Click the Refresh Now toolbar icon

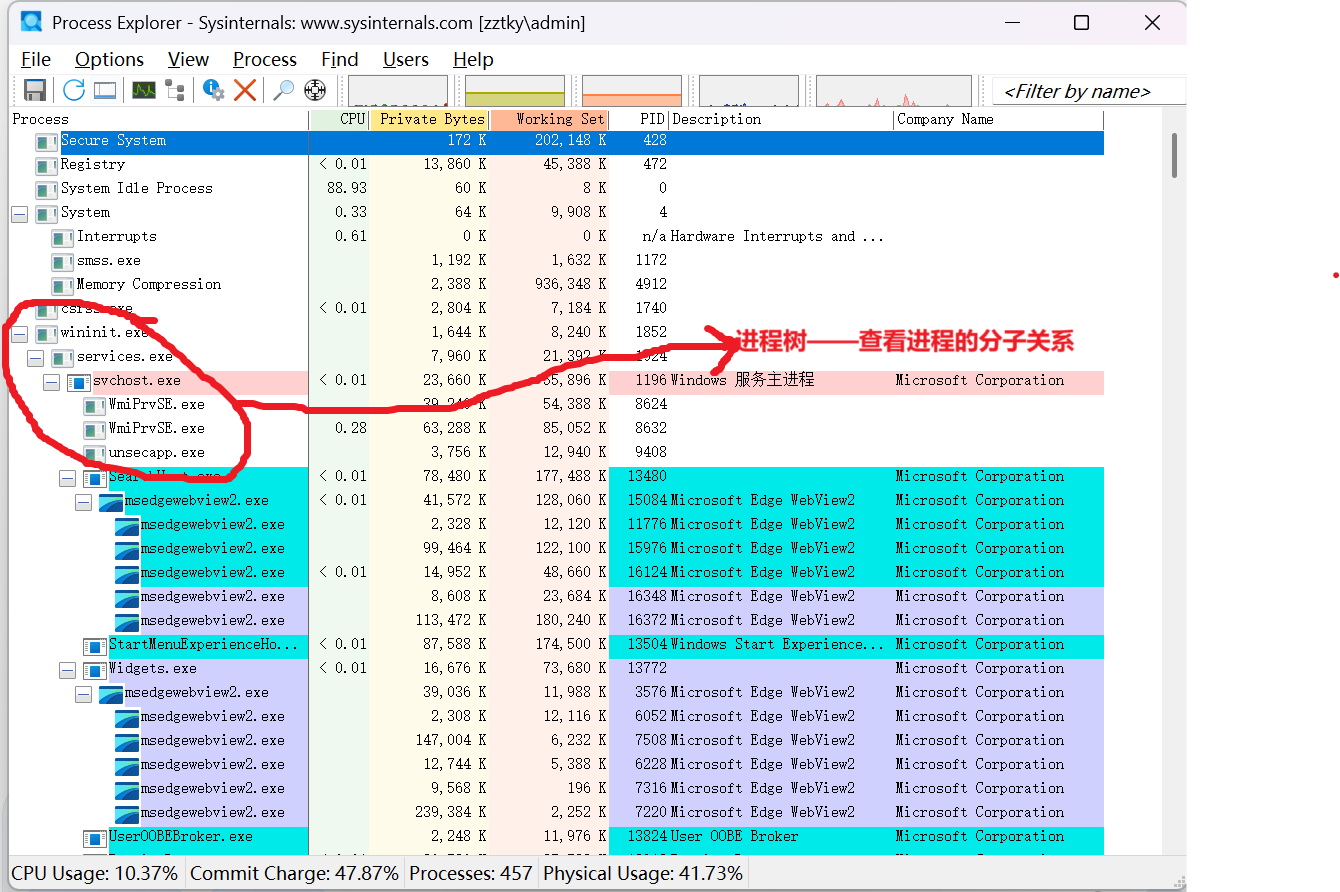tap(74, 90)
